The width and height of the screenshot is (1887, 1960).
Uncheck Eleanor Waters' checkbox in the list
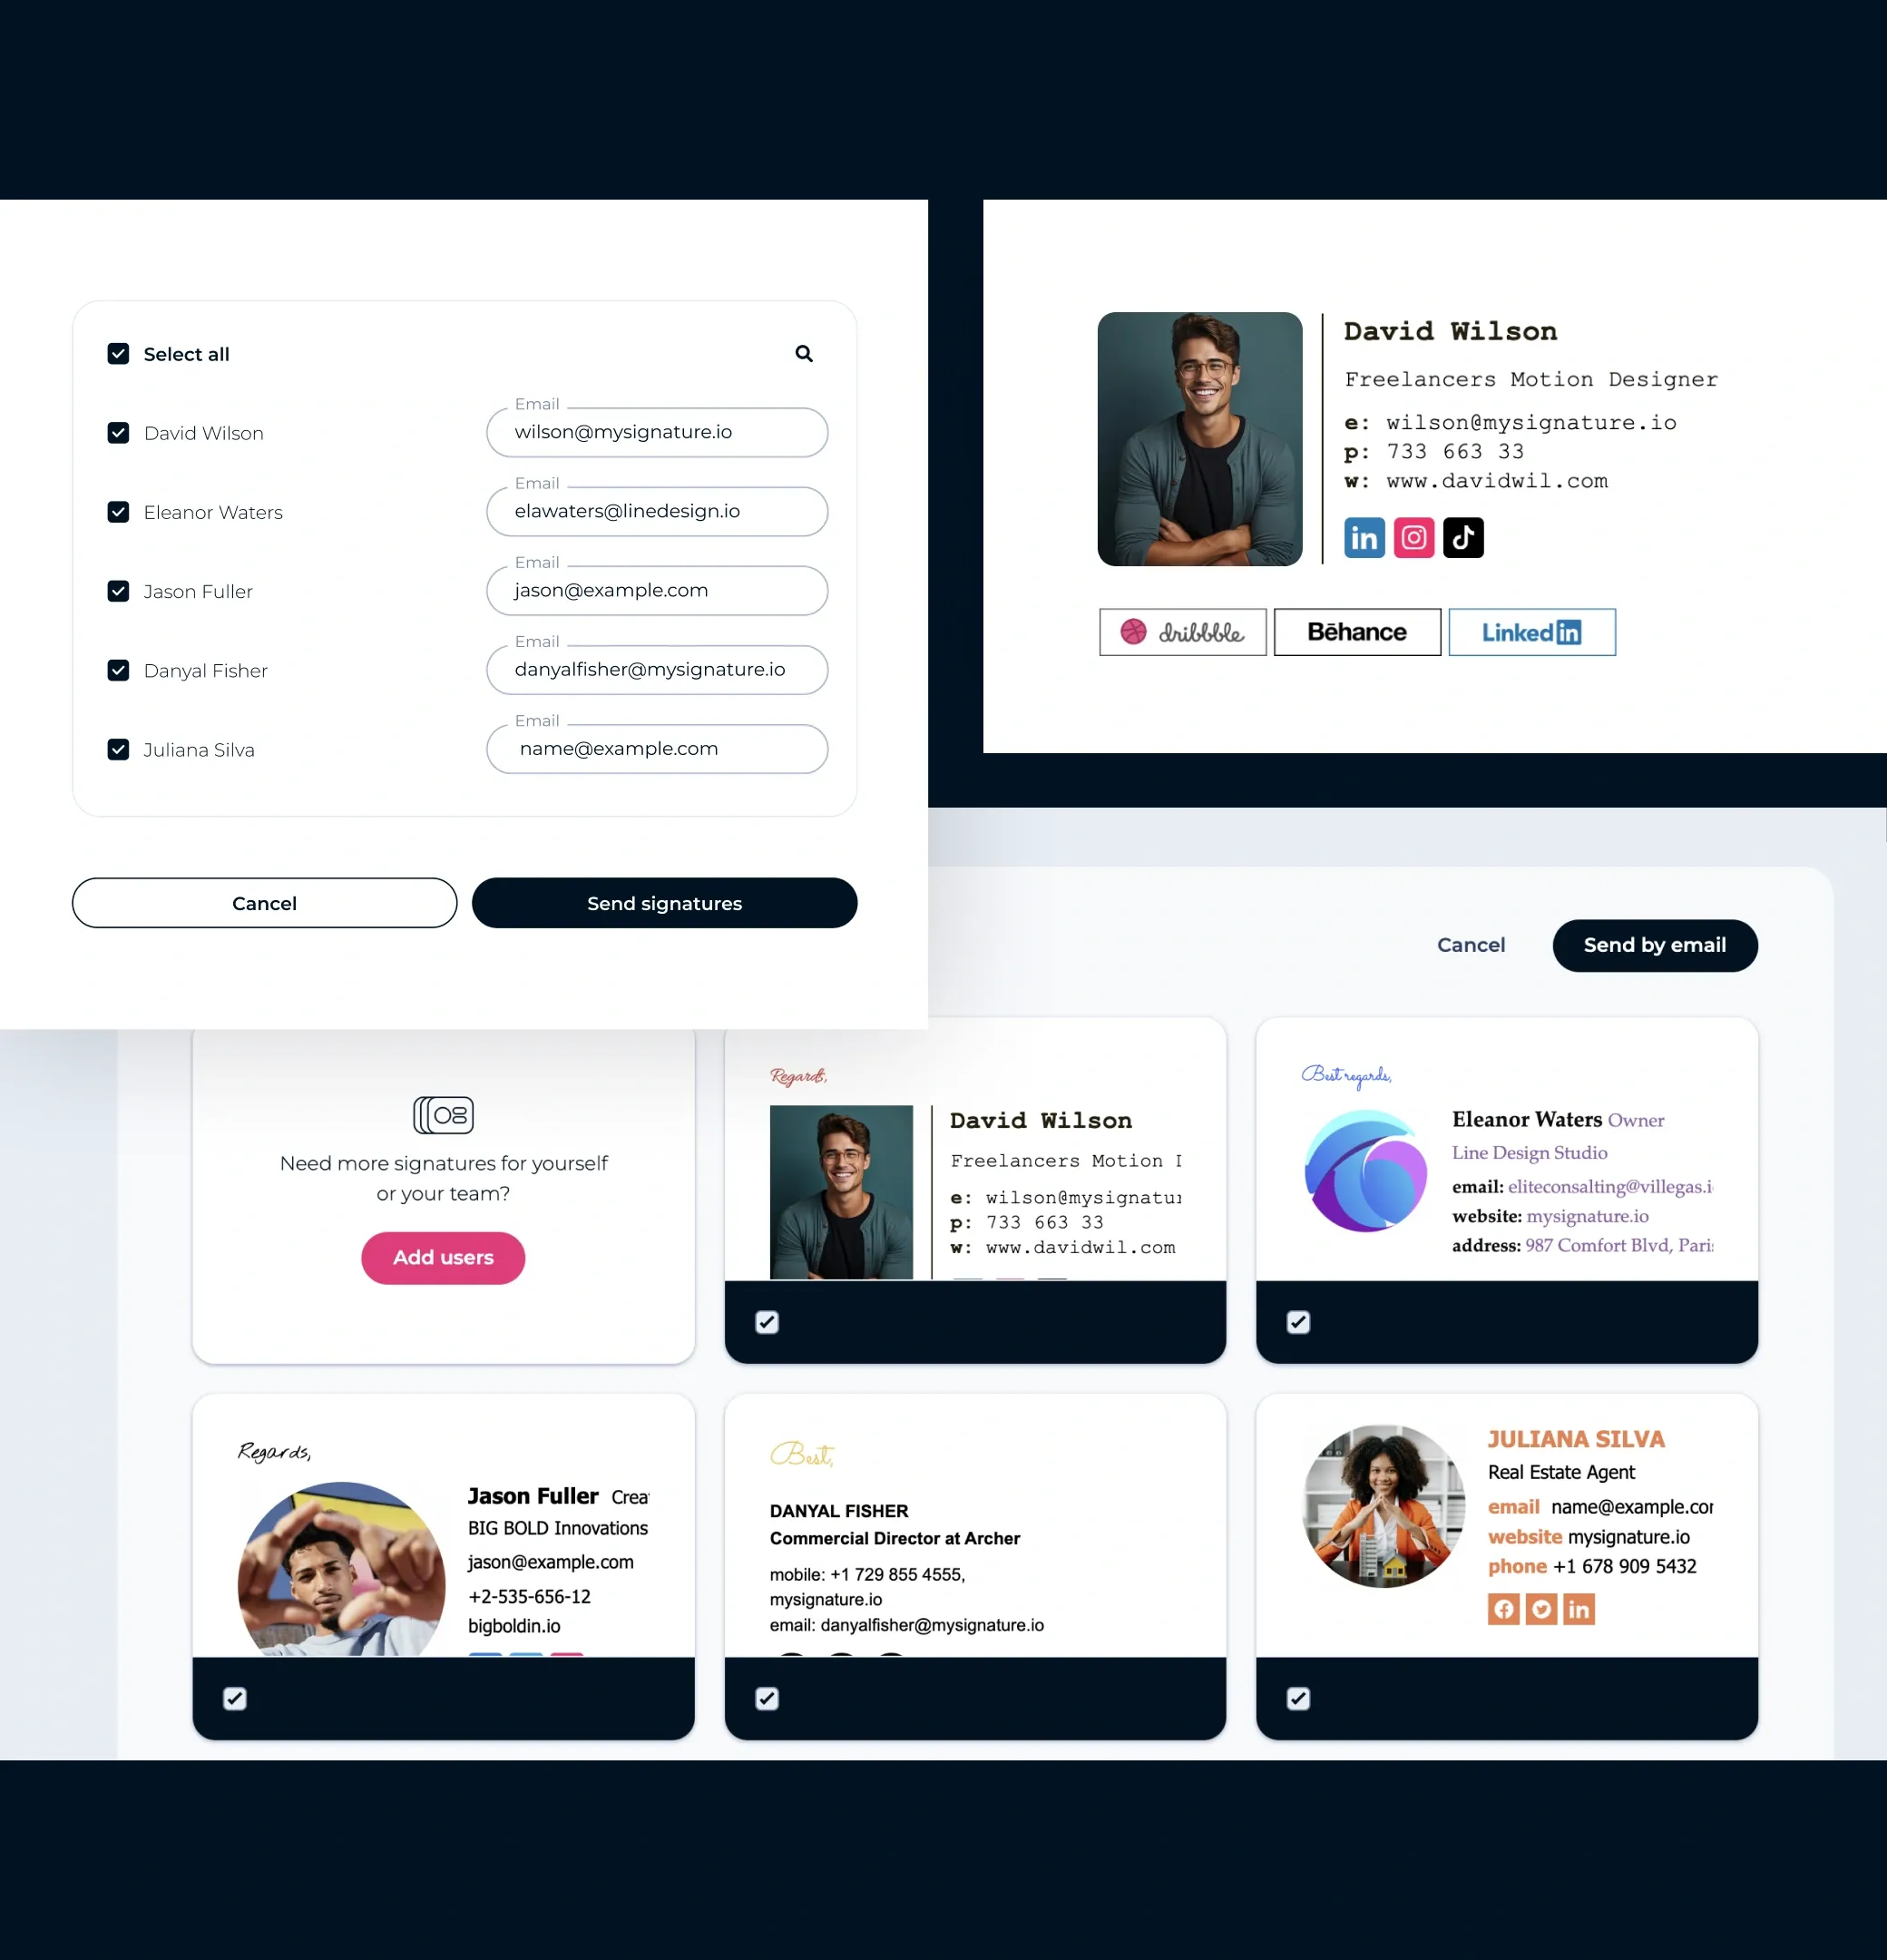(x=119, y=513)
